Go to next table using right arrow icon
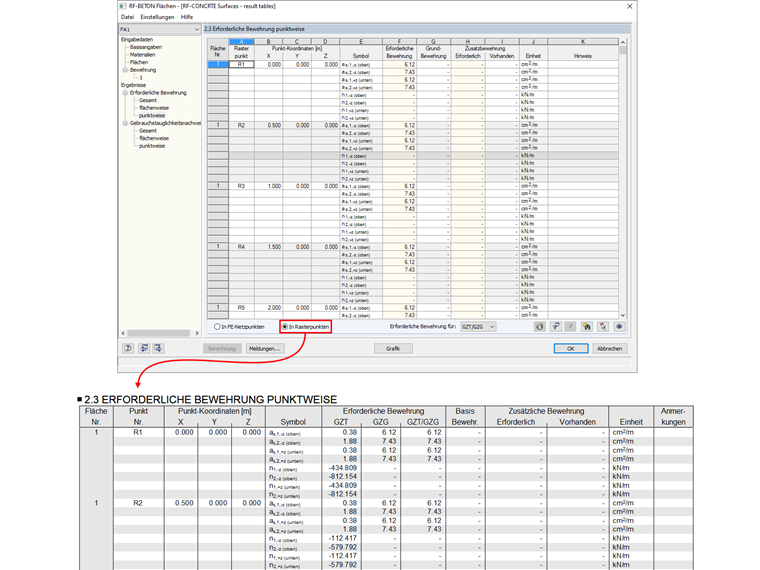The width and height of the screenshot is (760, 570). (158, 348)
